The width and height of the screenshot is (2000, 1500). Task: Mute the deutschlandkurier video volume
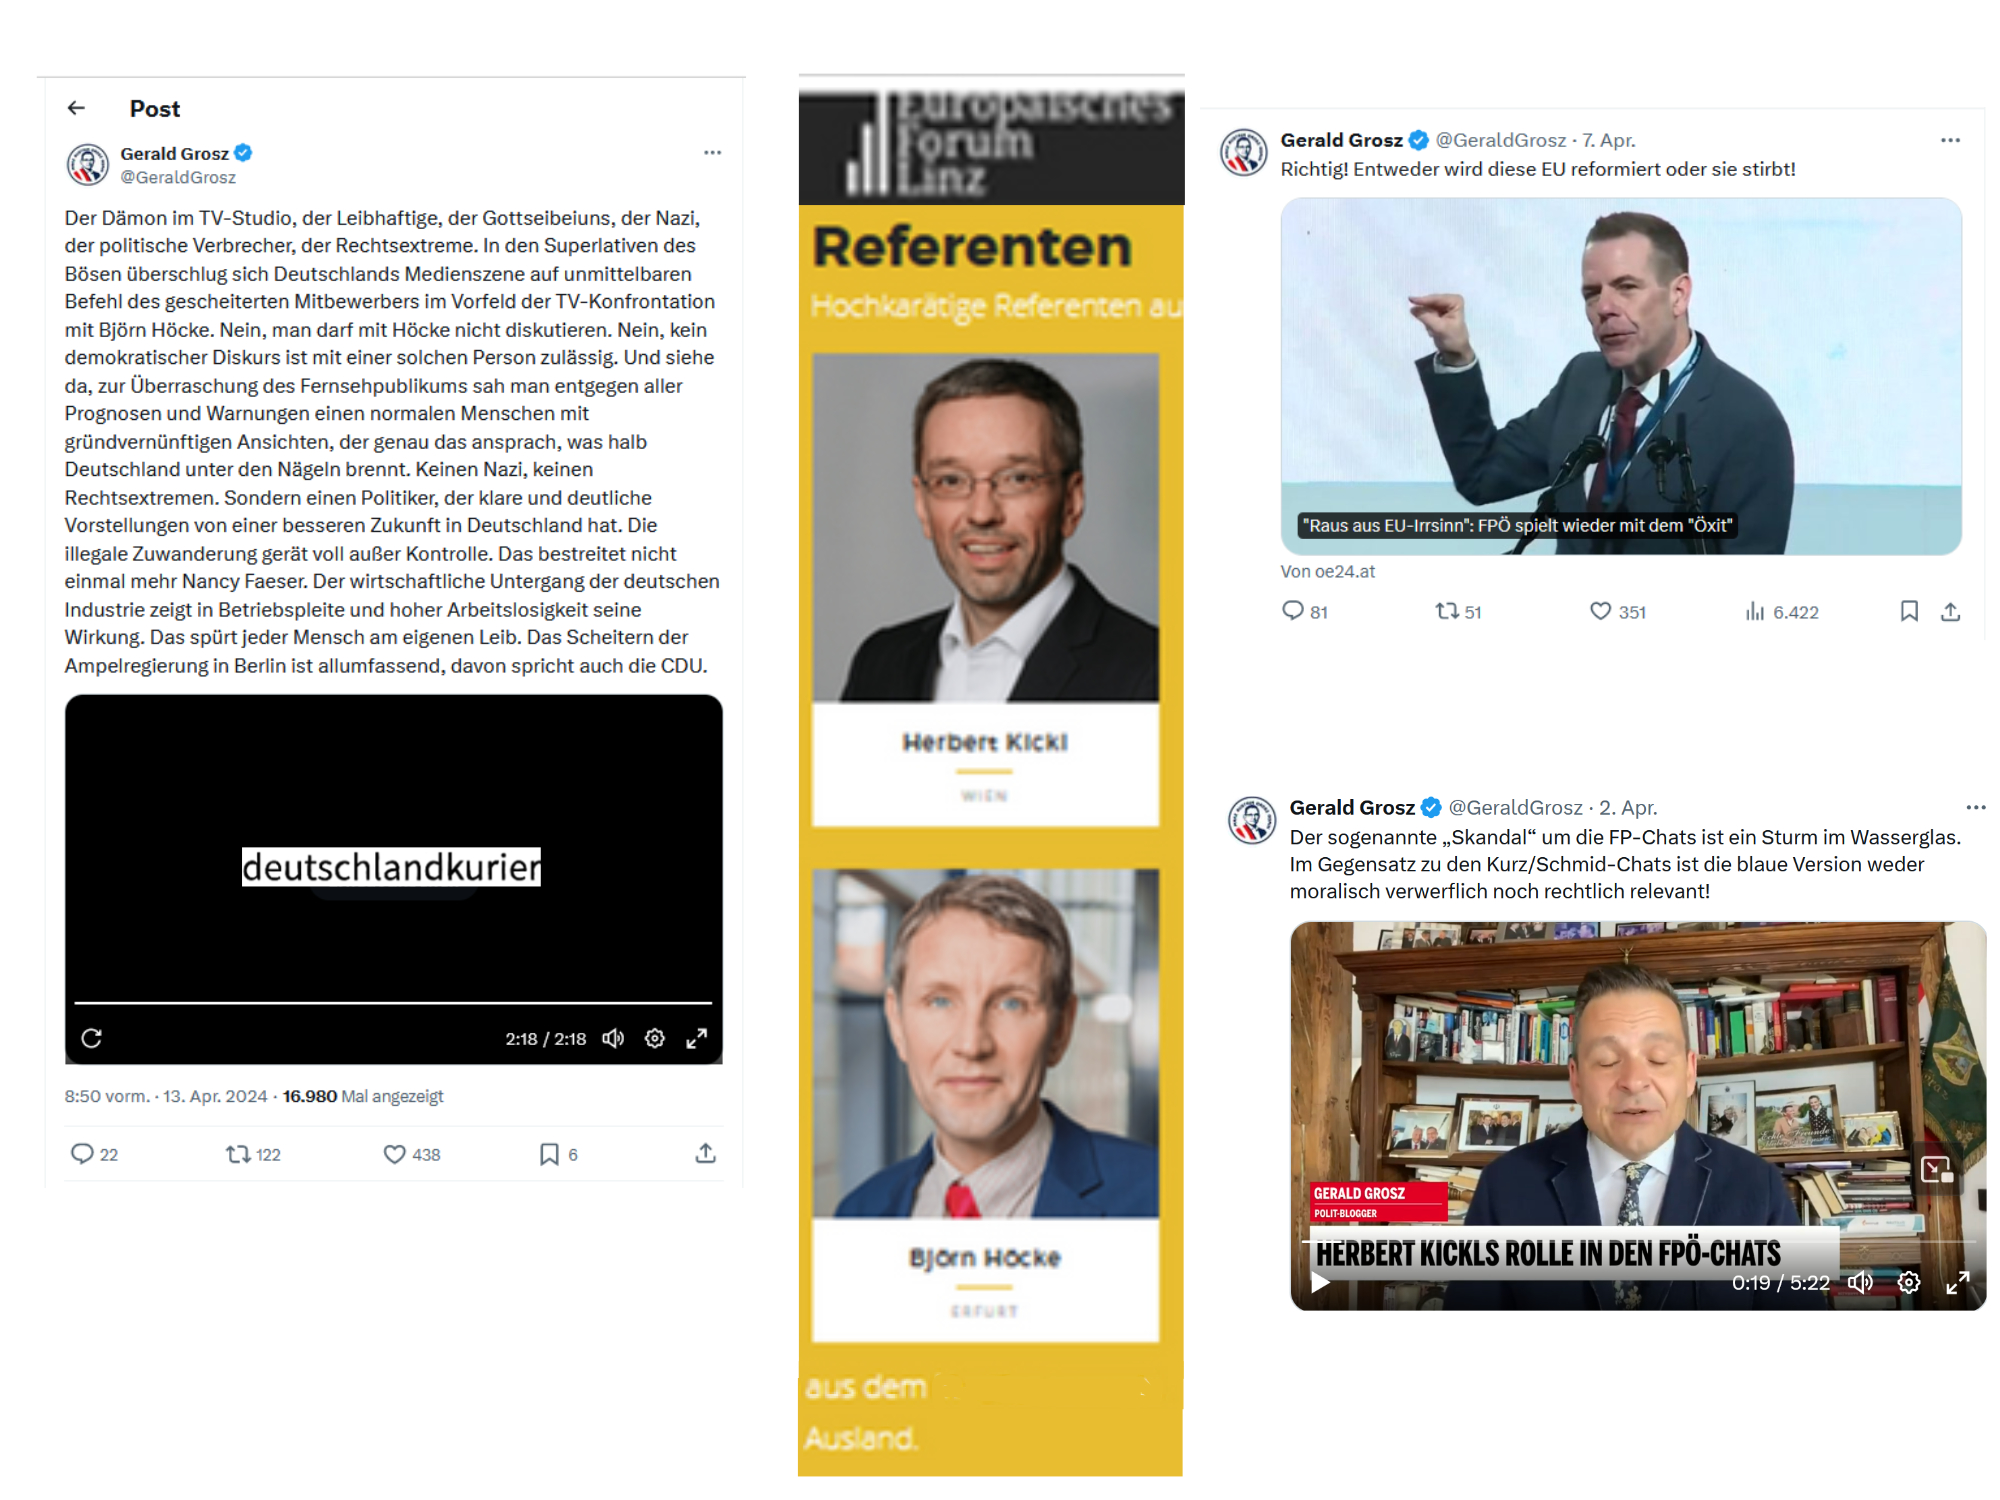[x=613, y=1038]
